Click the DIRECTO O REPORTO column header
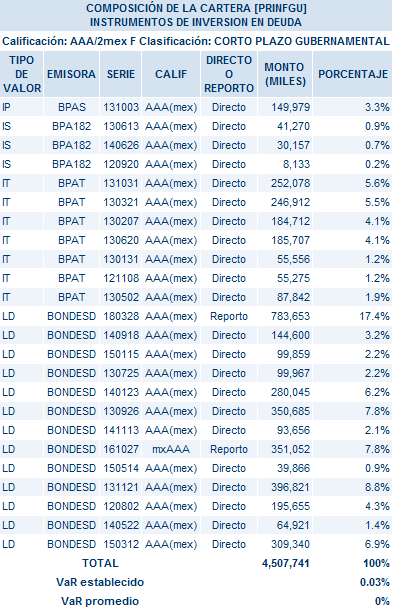Viewport: 394px width, 614px height. coord(229,74)
